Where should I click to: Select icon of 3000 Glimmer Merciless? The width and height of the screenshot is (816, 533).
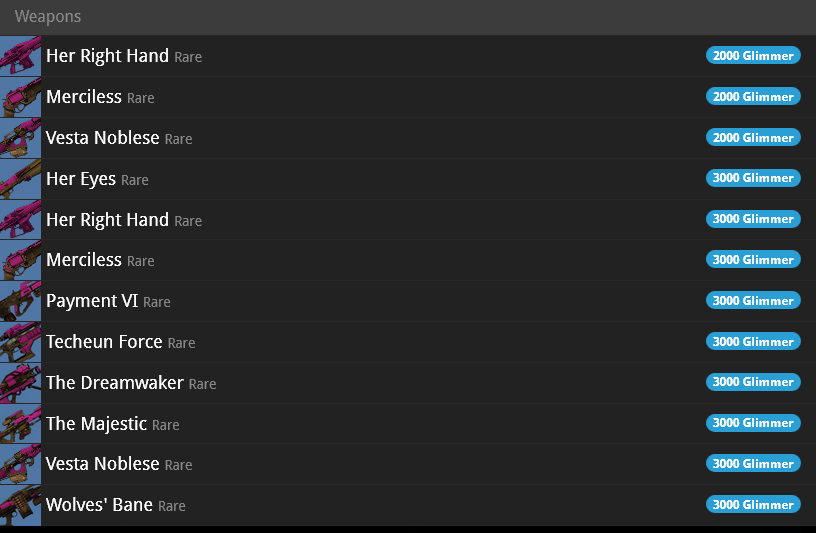pos(20,260)
